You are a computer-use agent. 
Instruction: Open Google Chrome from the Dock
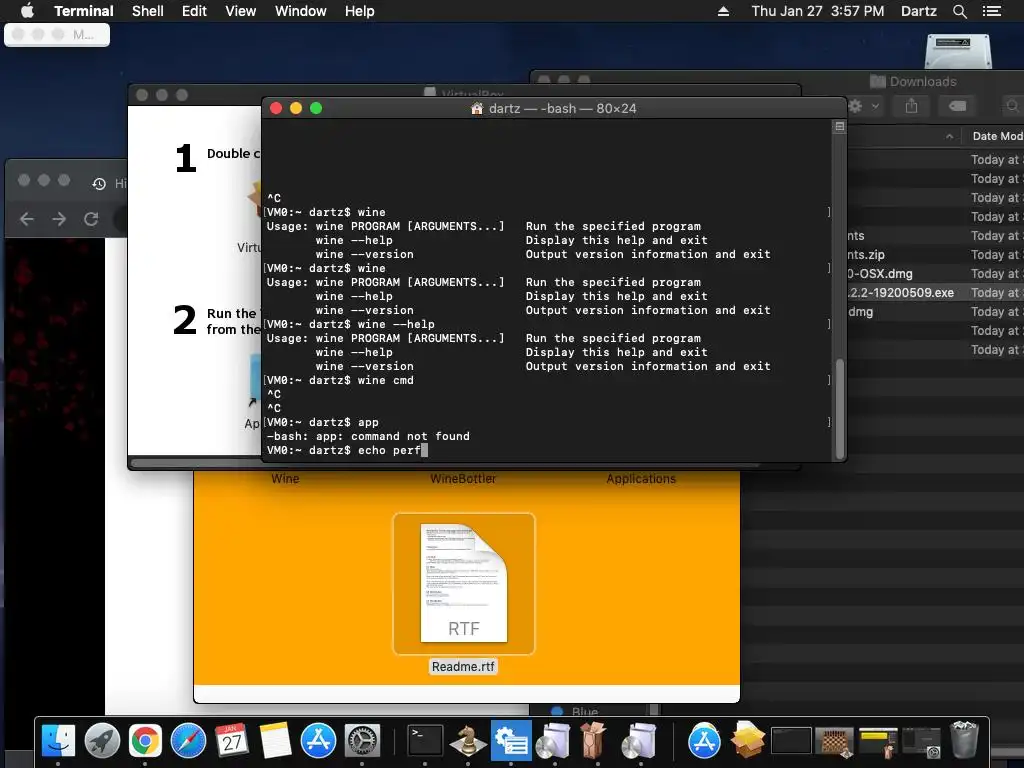145,741
